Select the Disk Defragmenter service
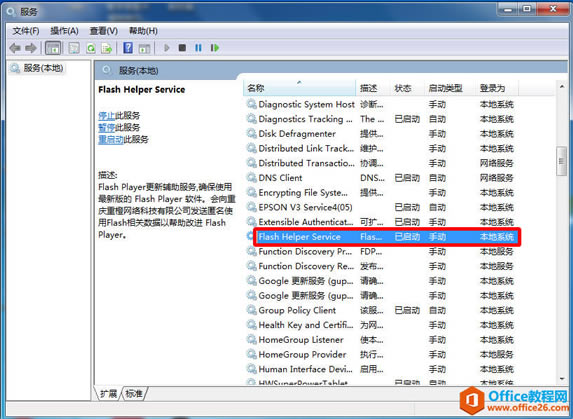This screenshot has width=573, height=419. point(382,134)
